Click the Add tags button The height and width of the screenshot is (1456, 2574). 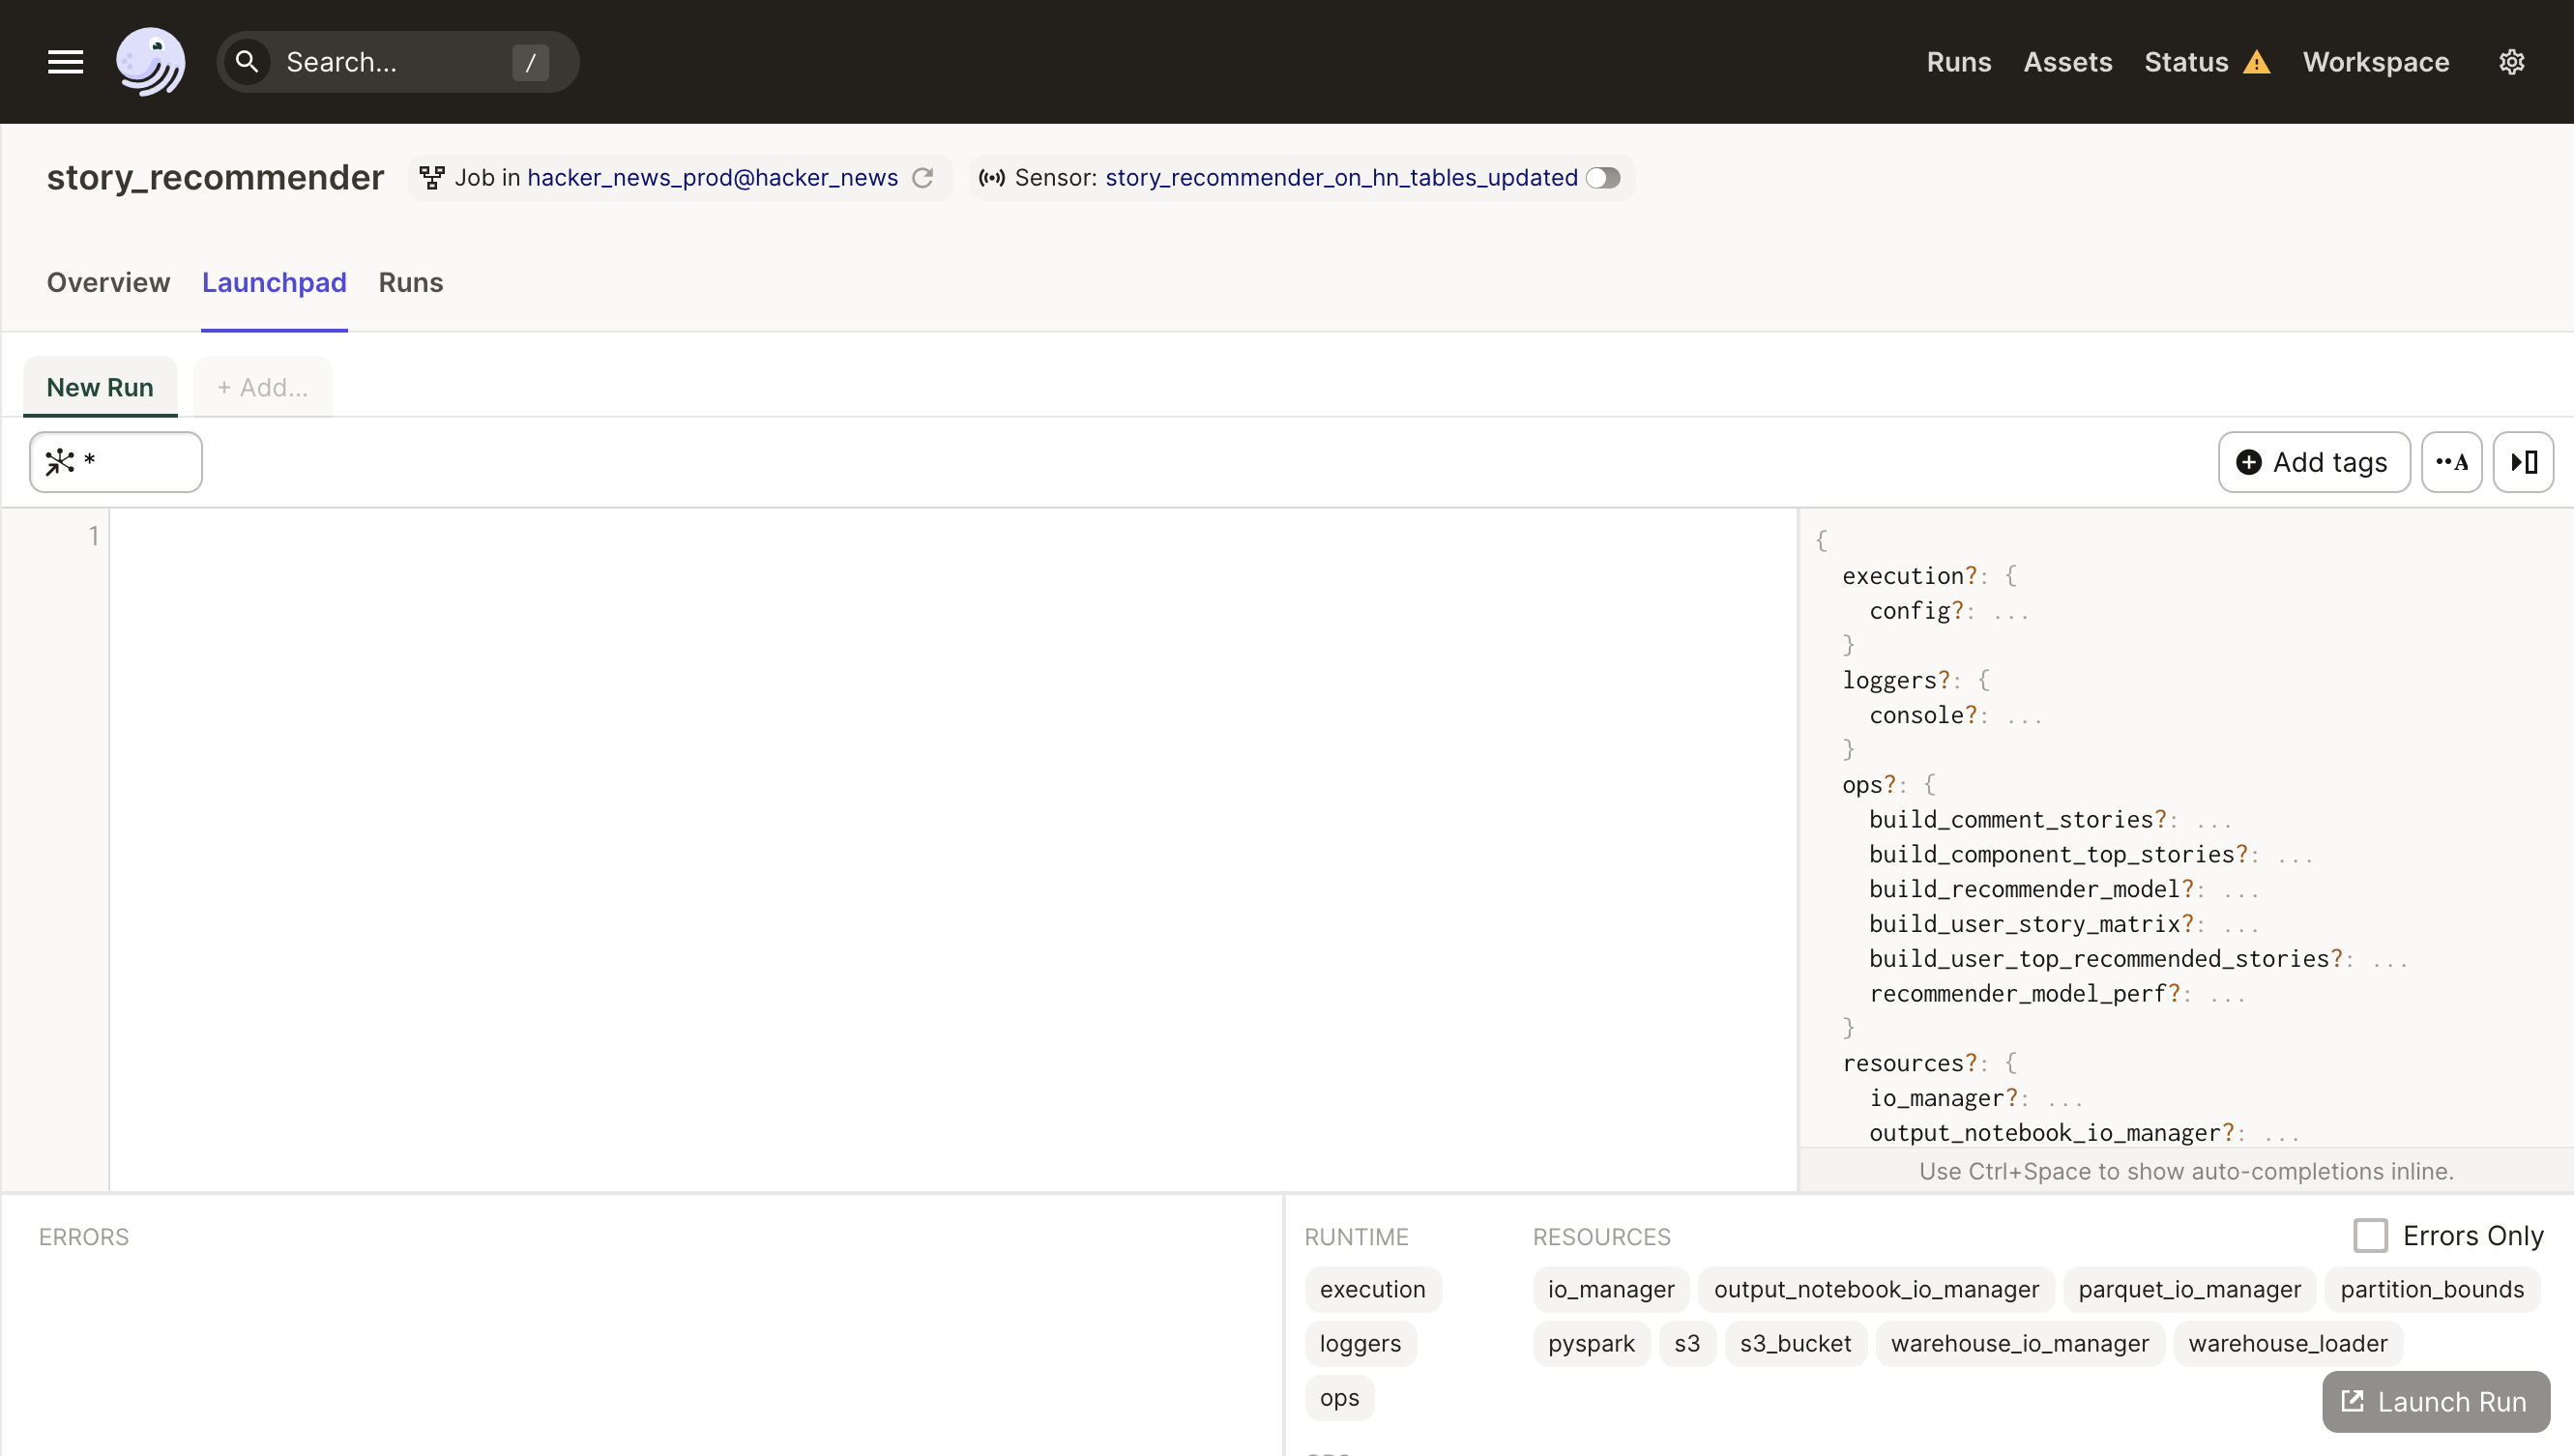(x=2313, y=462)
